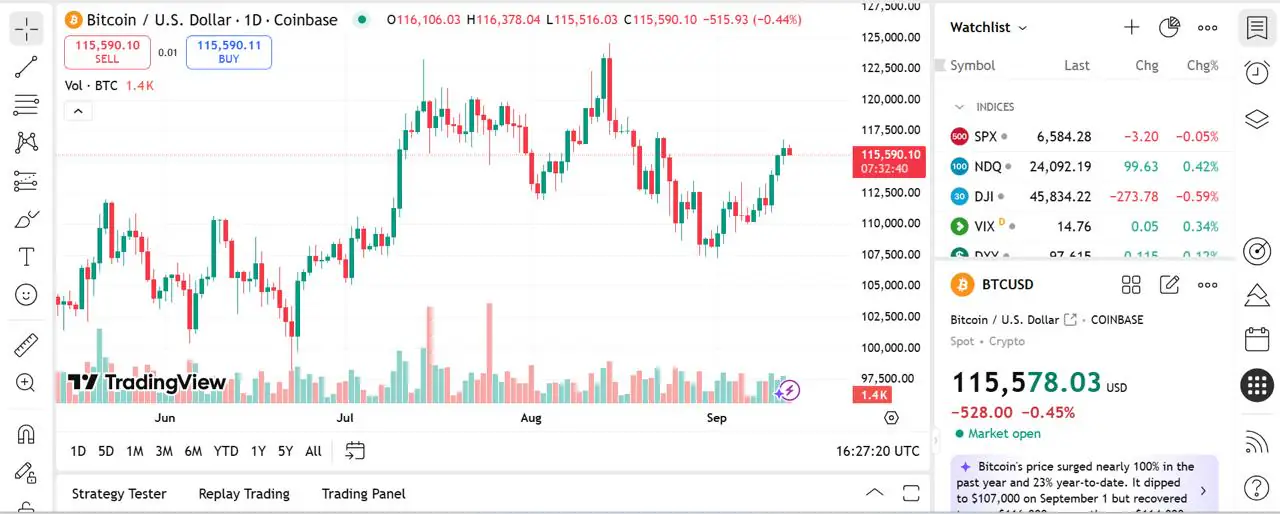Open chart settings gear icon

(x=891, y=418)
